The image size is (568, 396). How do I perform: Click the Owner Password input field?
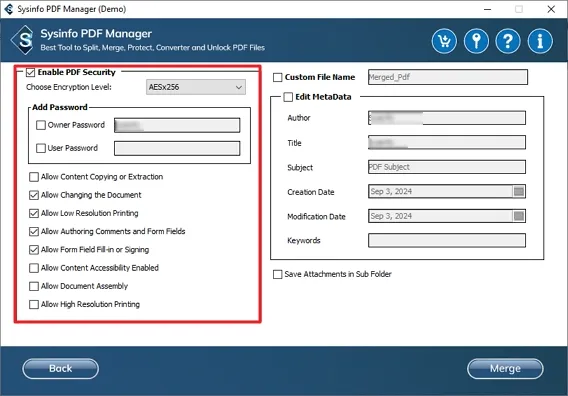click(x=177, y=125)
